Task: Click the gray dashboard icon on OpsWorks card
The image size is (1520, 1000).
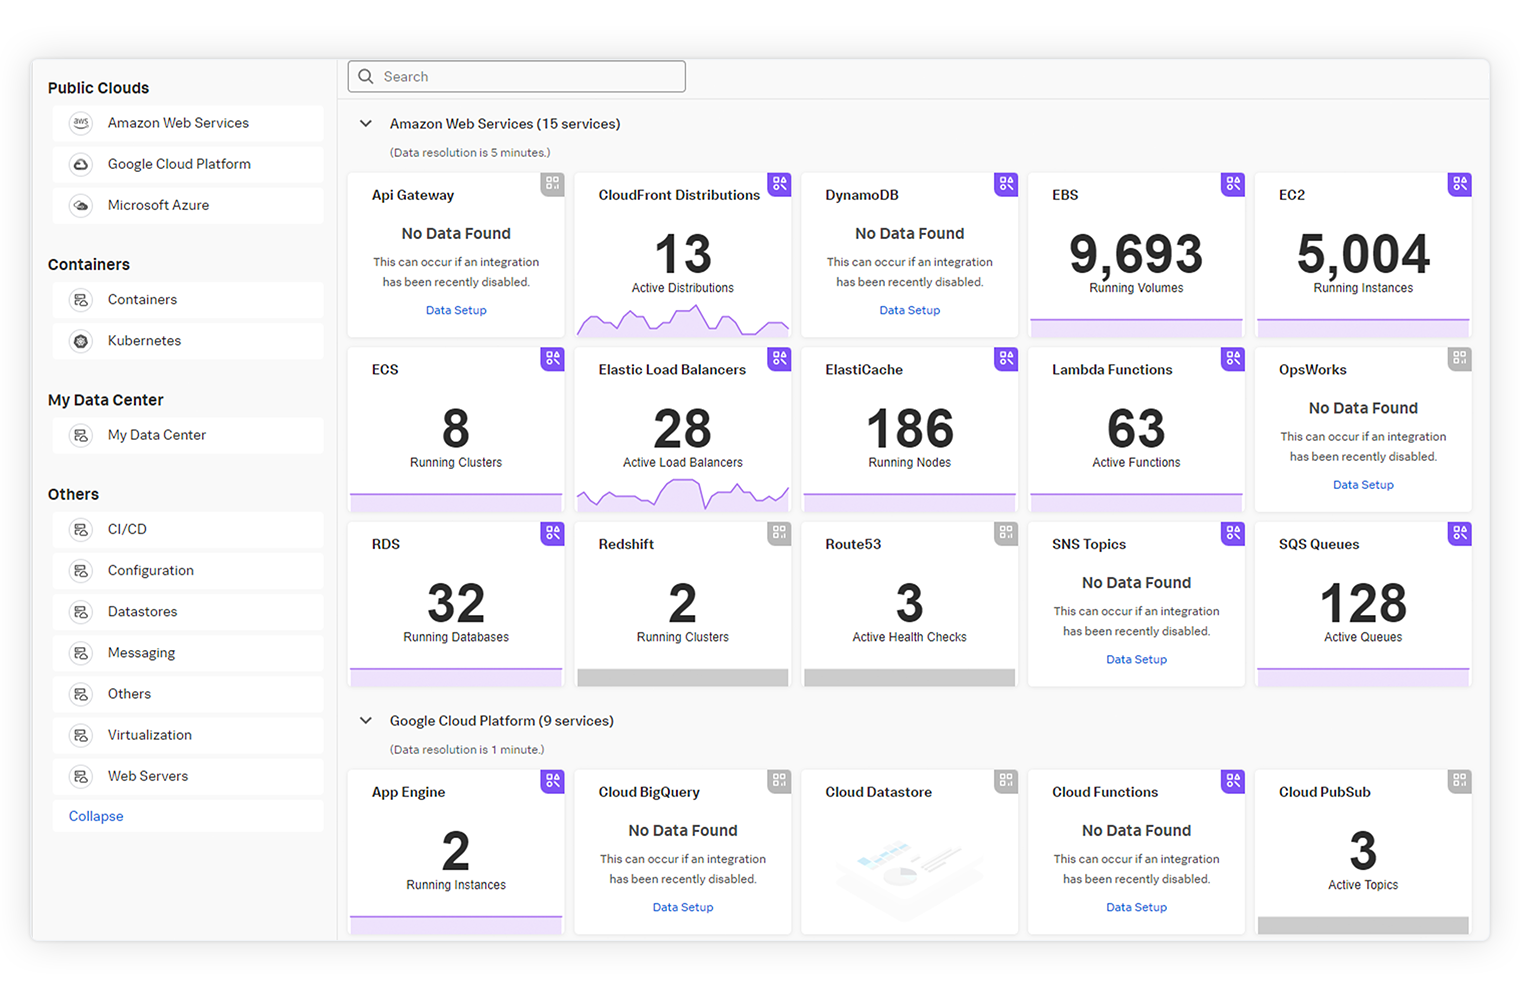Action: [1460, 359]
